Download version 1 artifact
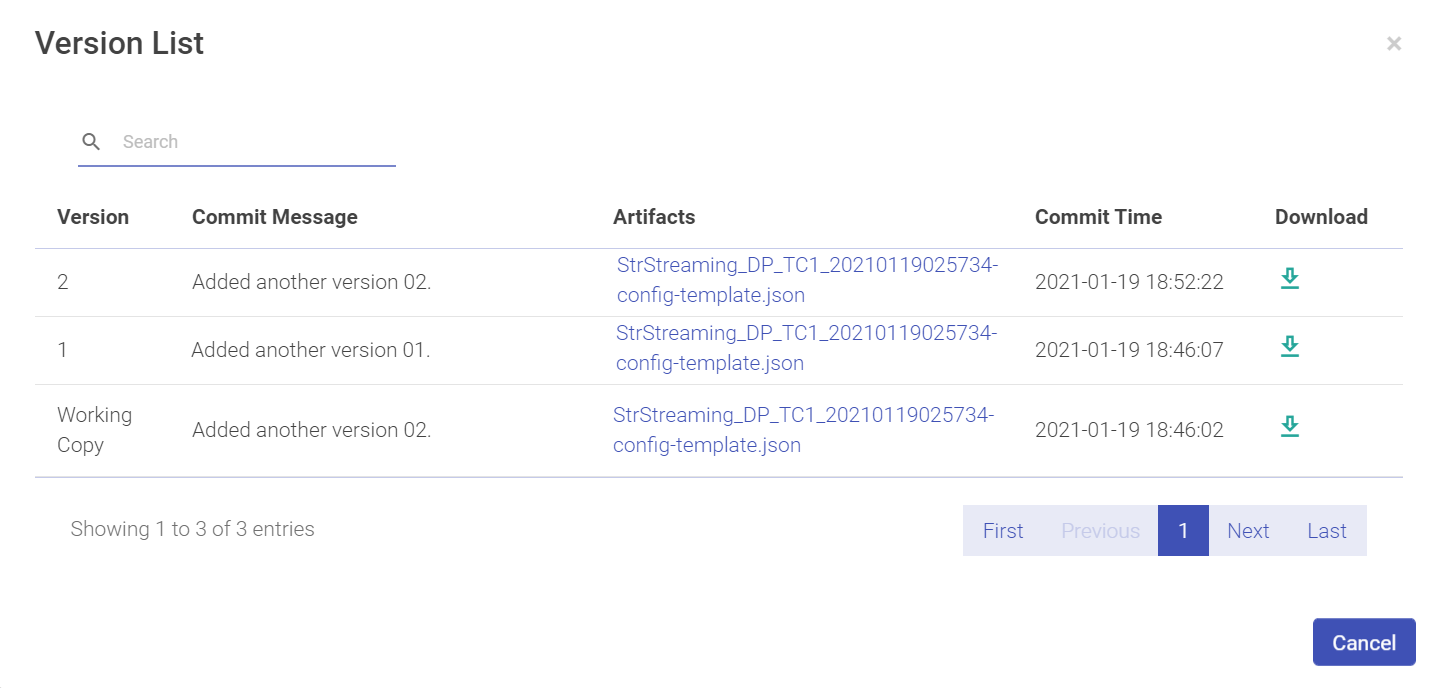 (1290, 347)
